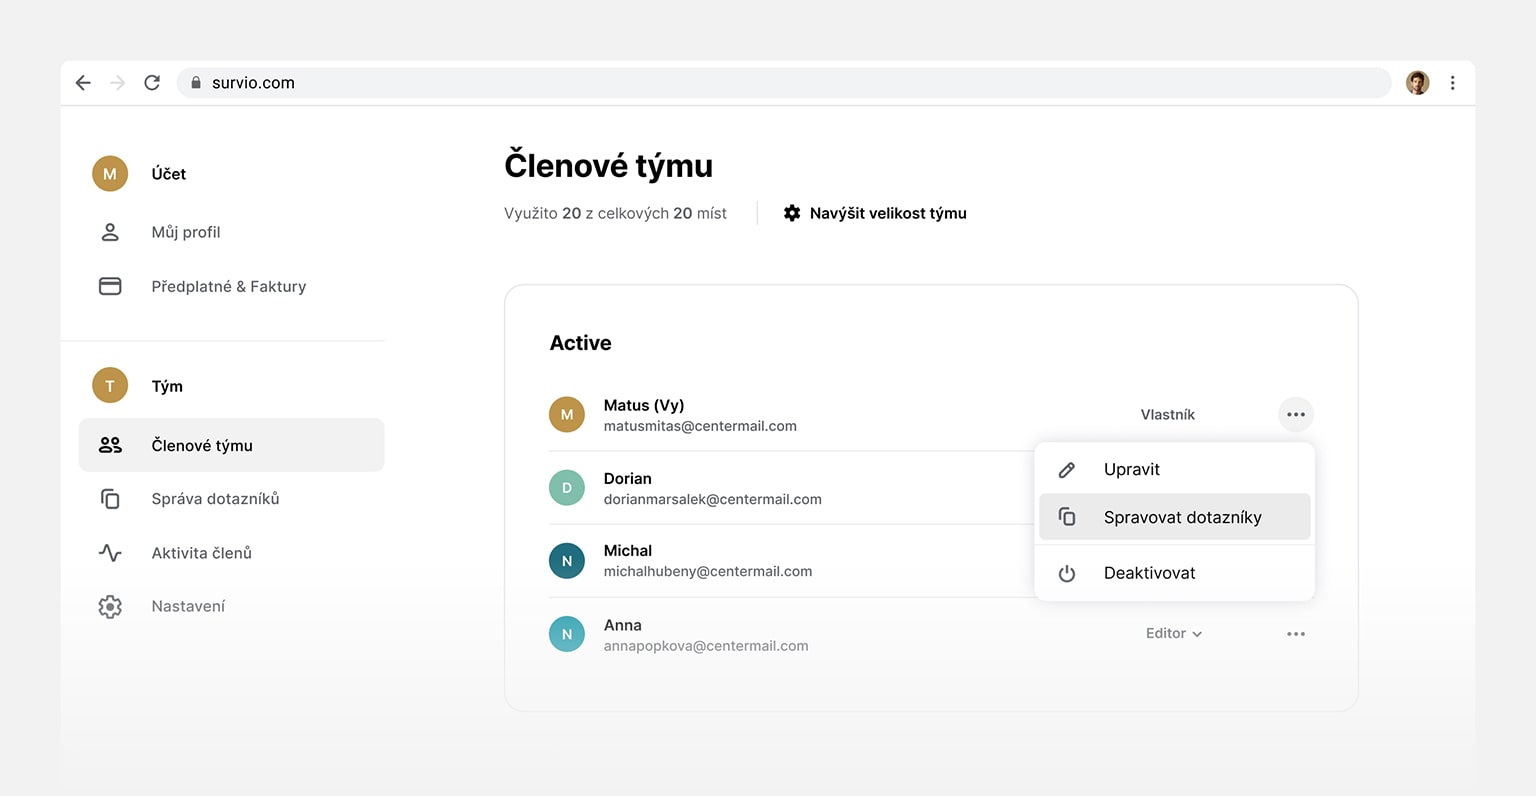
Task: Select the Aktivita členů activity icon
Action: pos(110,552)
